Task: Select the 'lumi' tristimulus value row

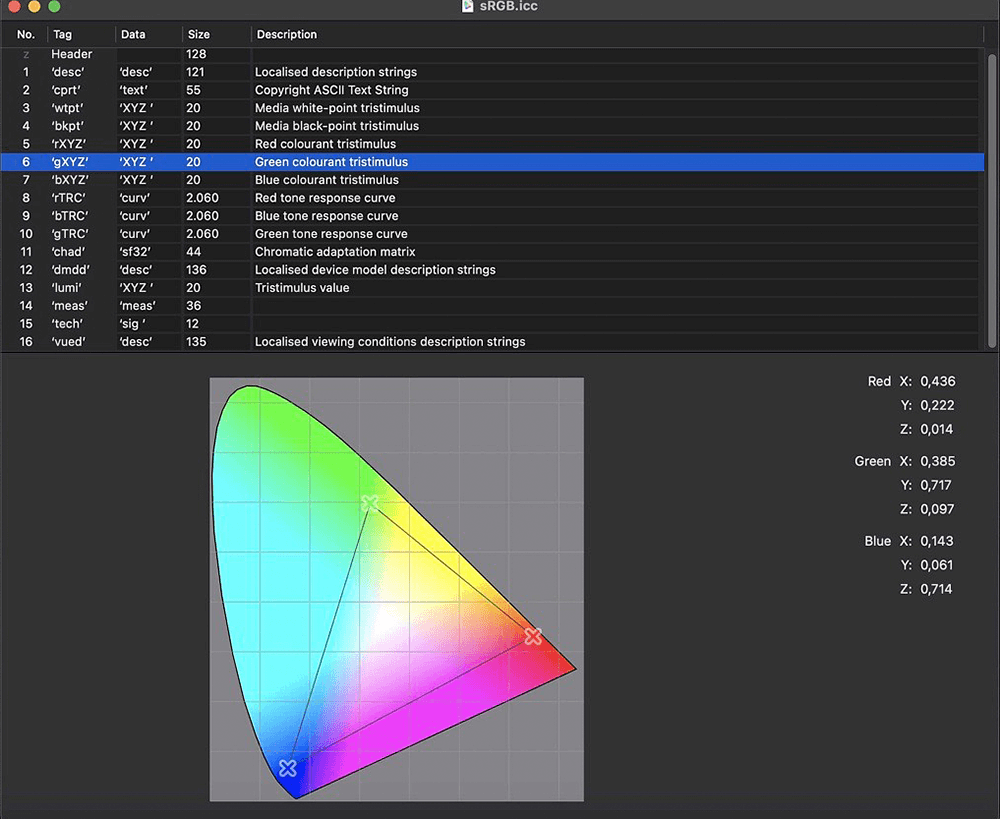Action: point(492,288)
